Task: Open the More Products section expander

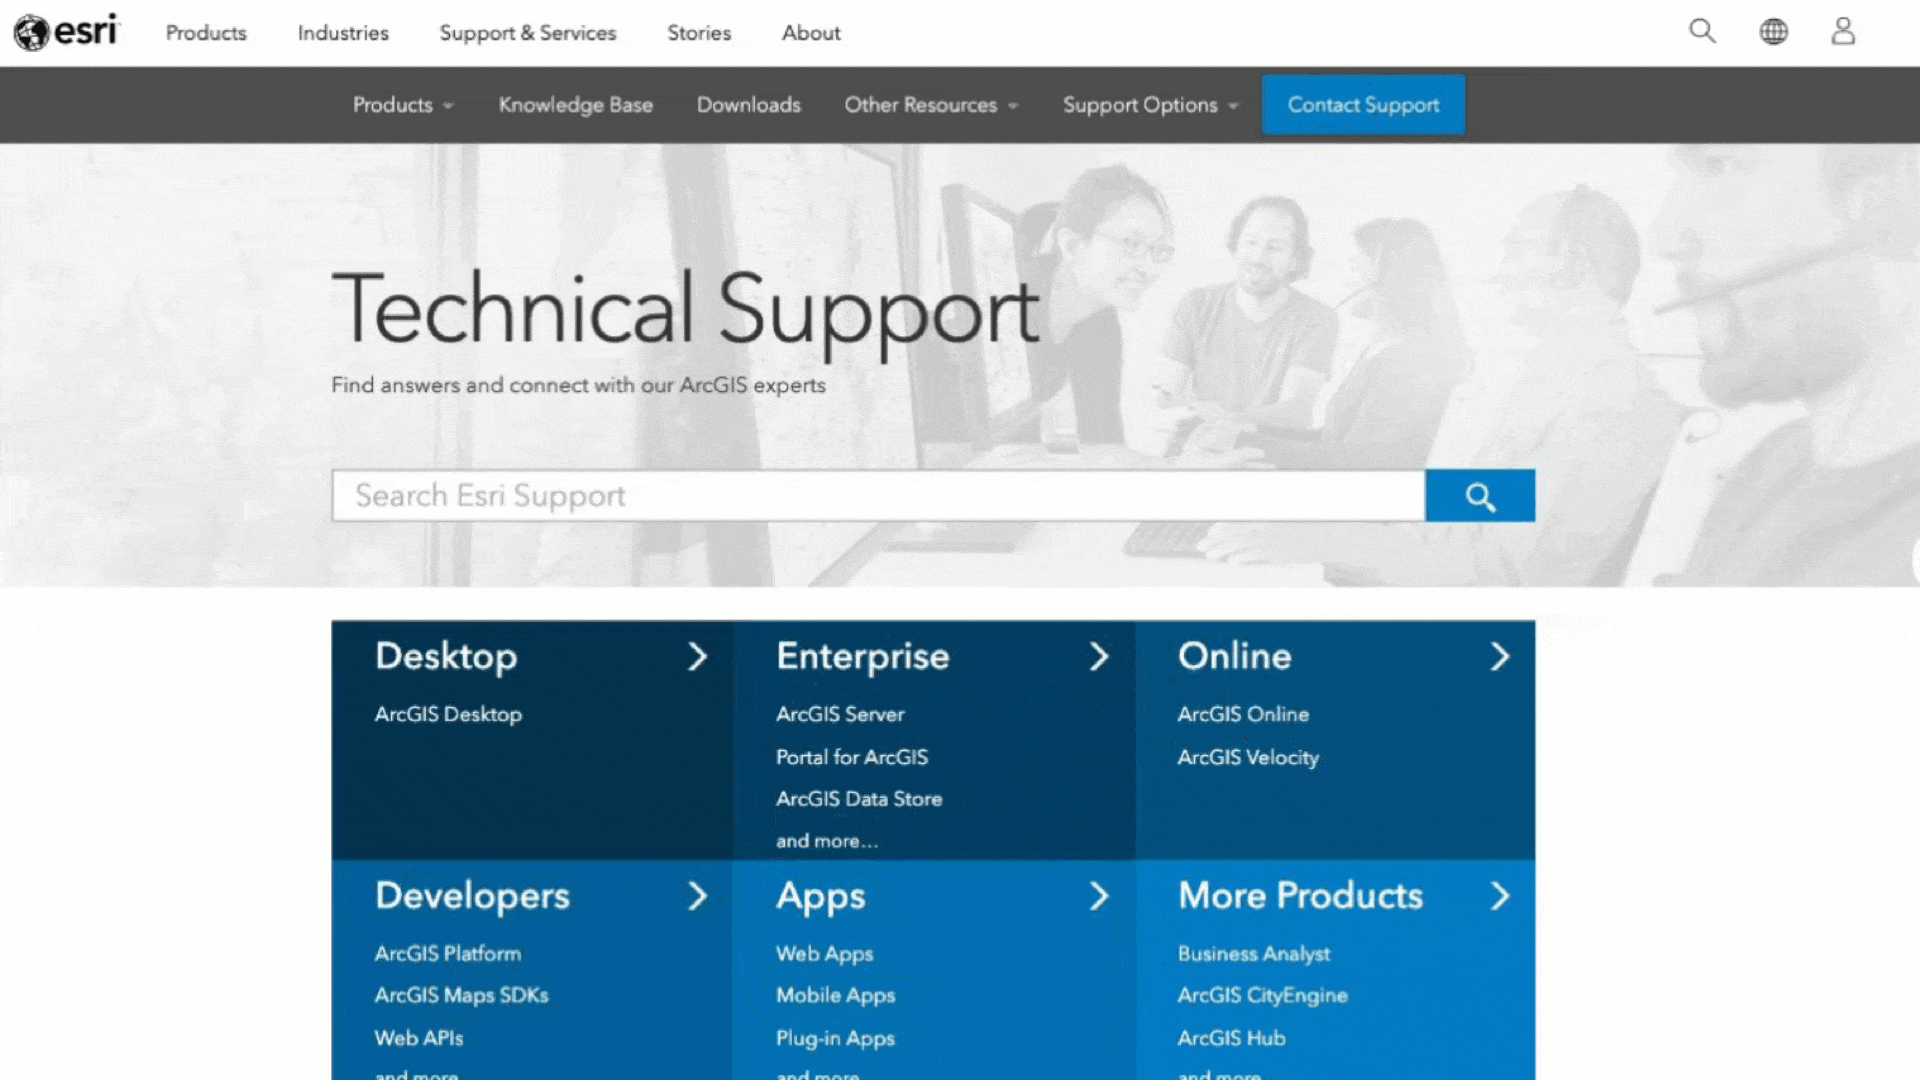Action: tap(1501, 895)
